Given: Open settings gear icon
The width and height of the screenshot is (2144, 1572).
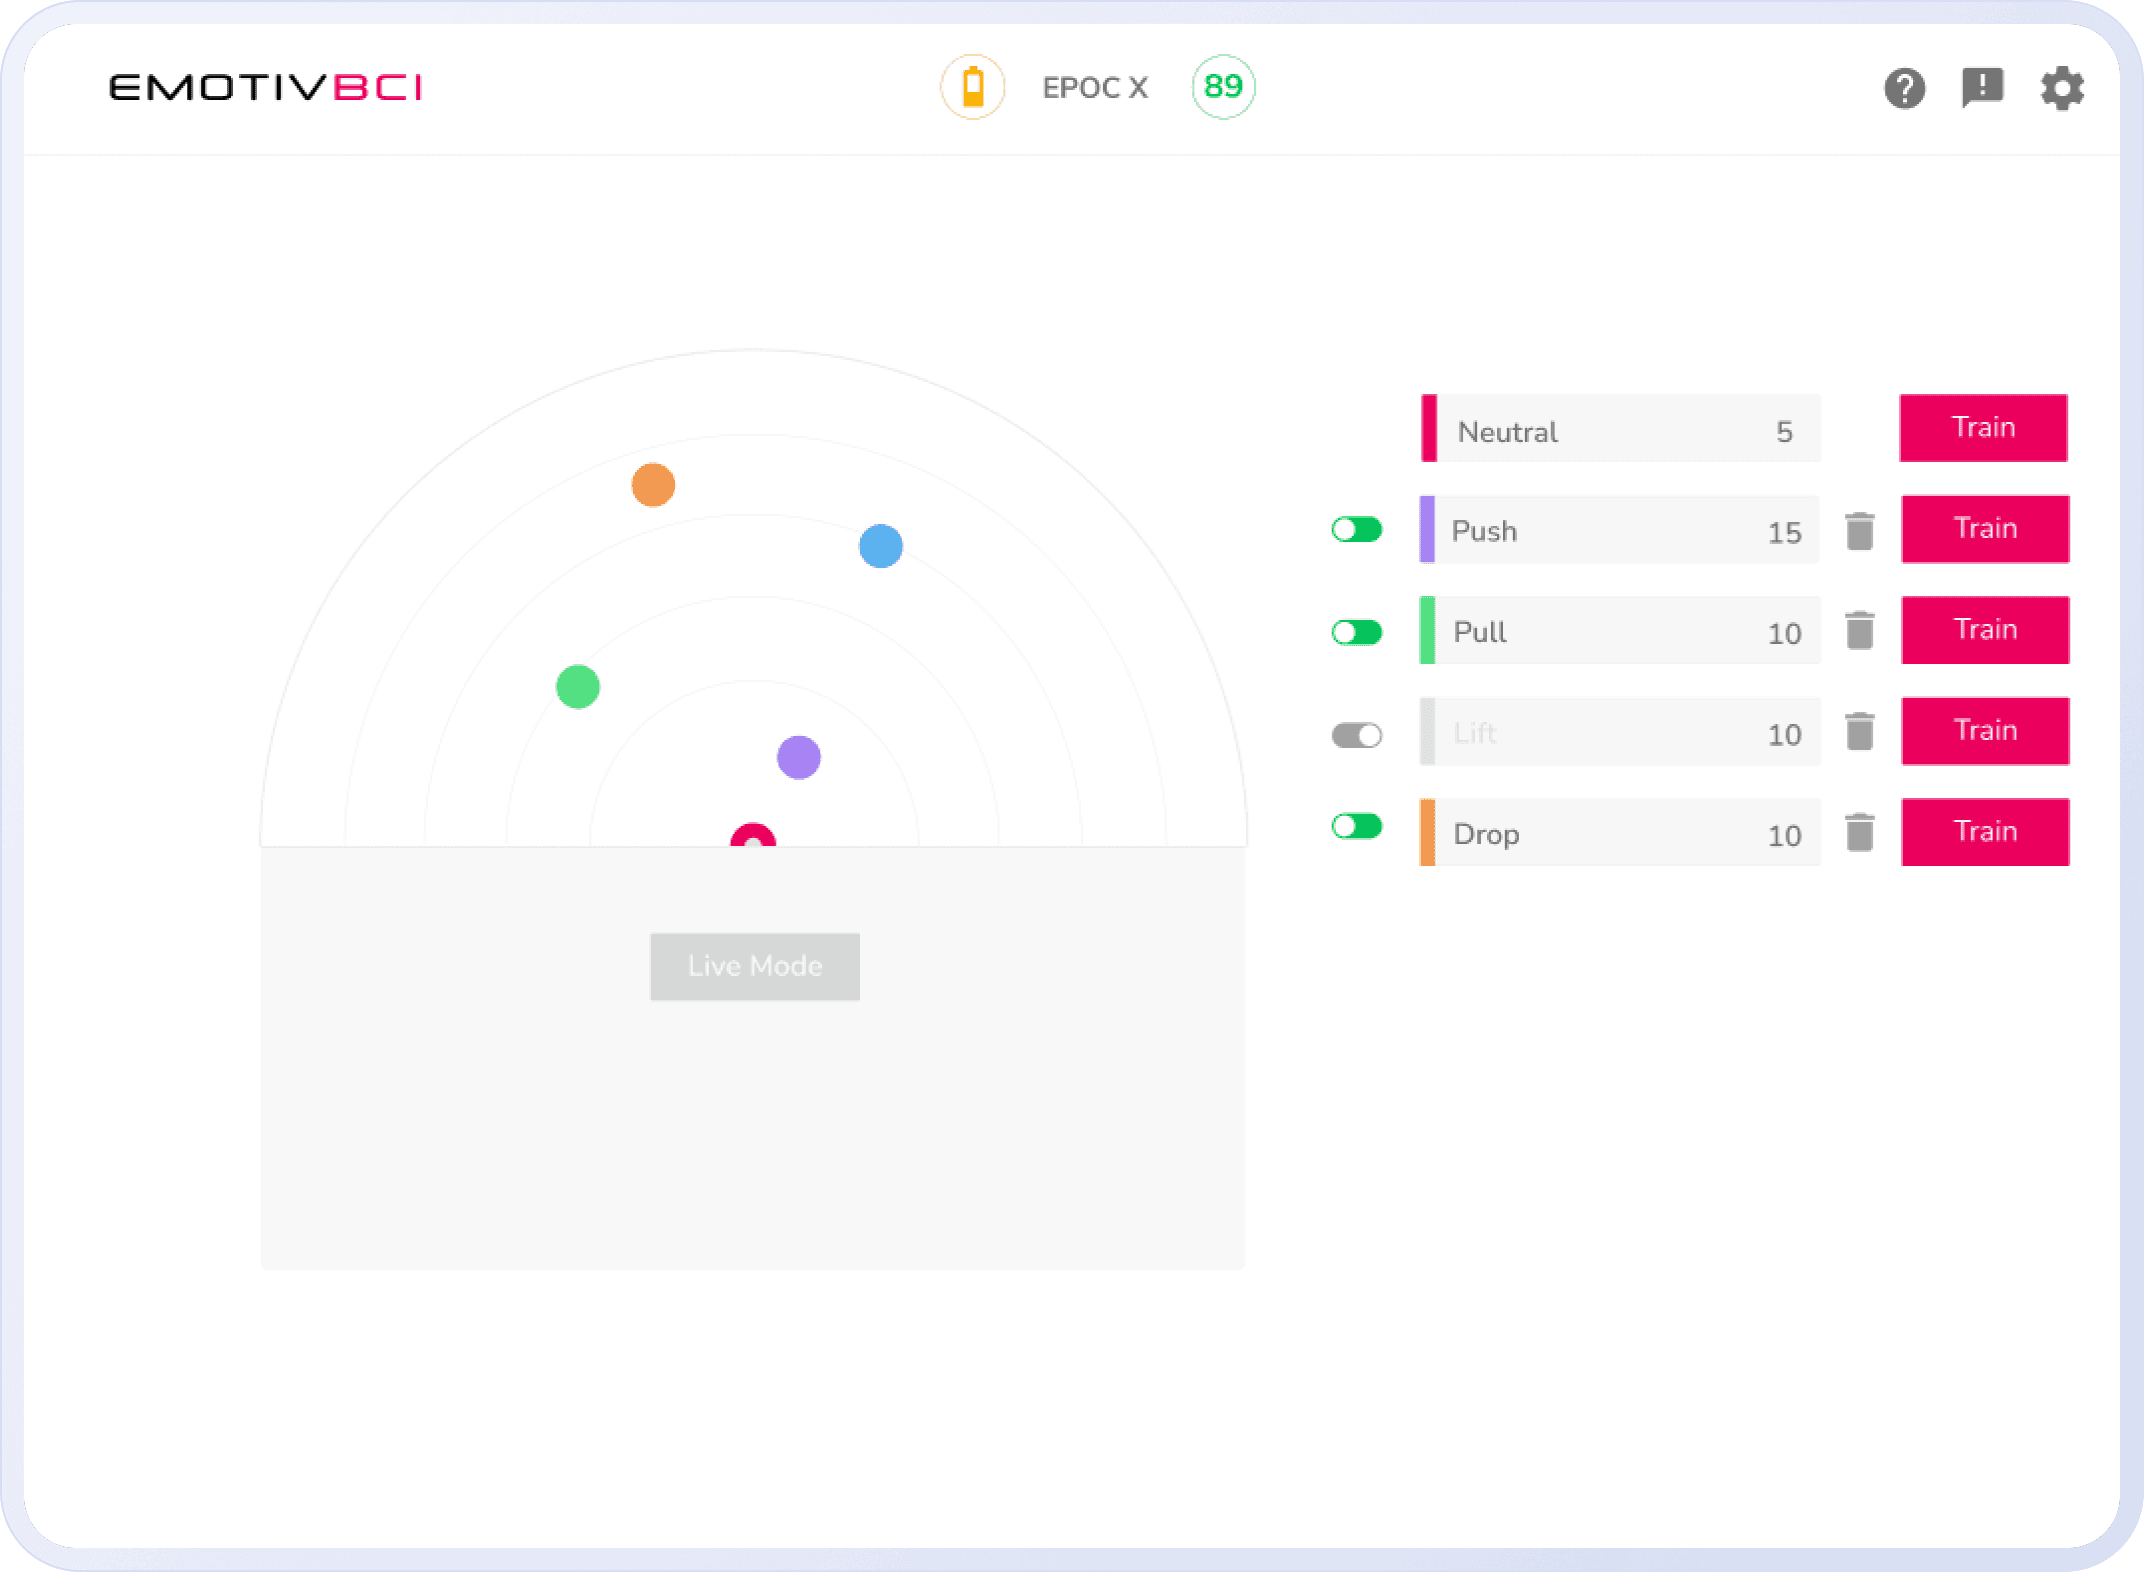Looking at the screenshot, I should click(2062, 88).
